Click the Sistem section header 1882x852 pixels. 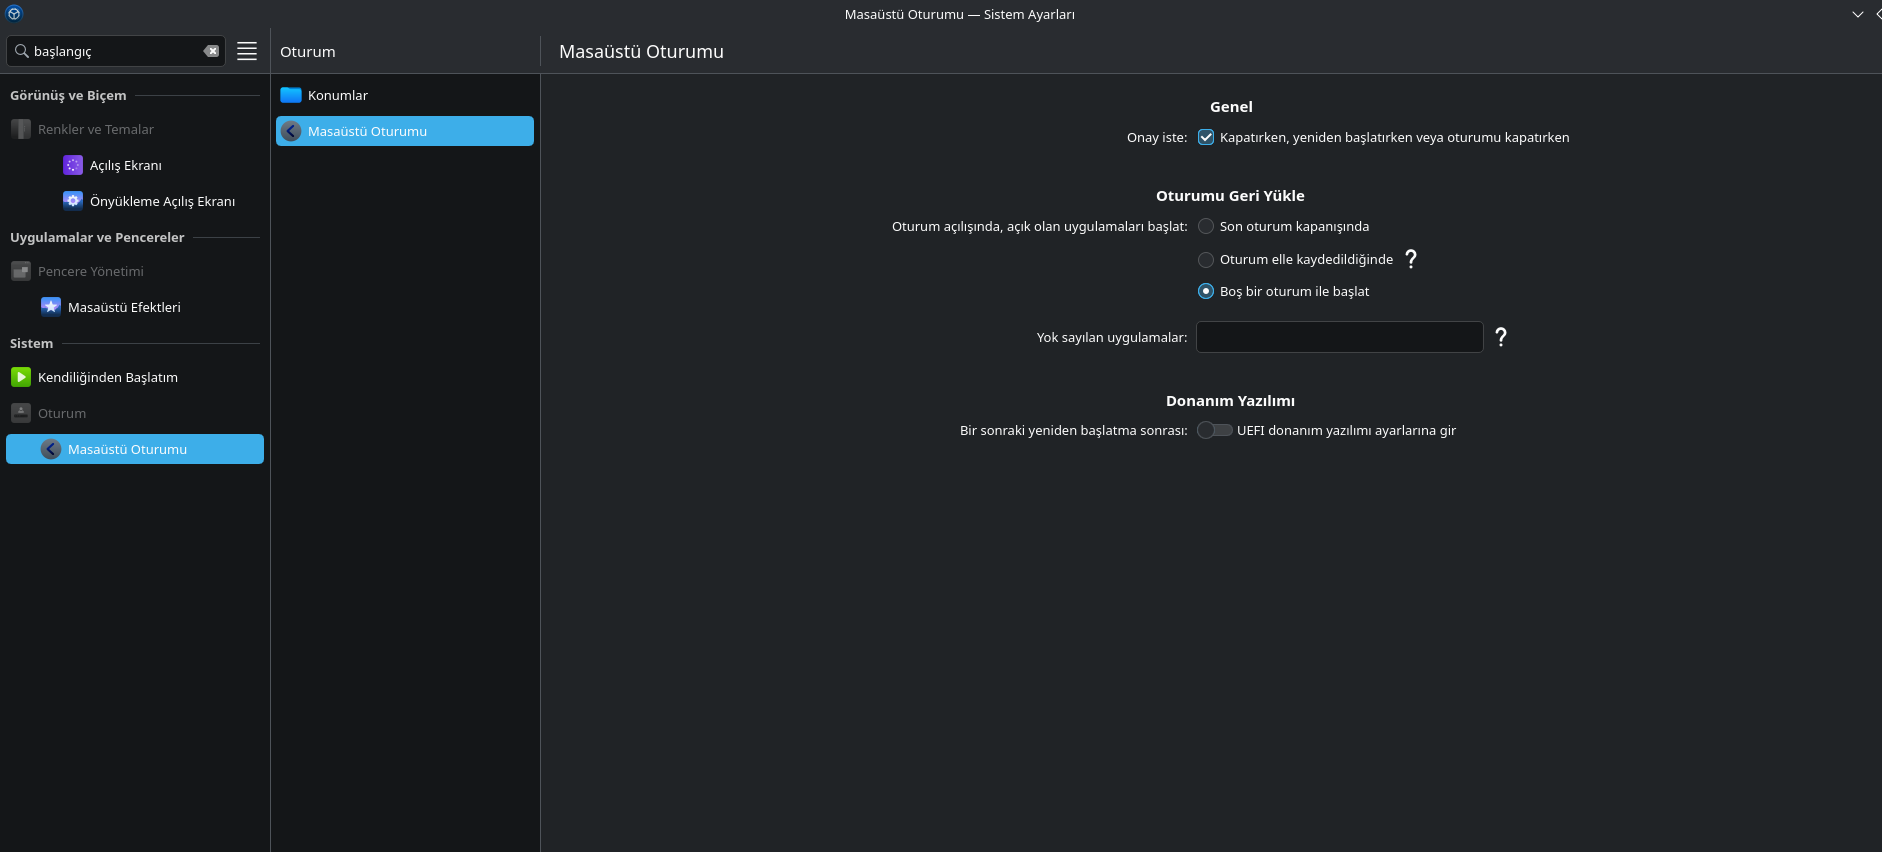[31, 344]
